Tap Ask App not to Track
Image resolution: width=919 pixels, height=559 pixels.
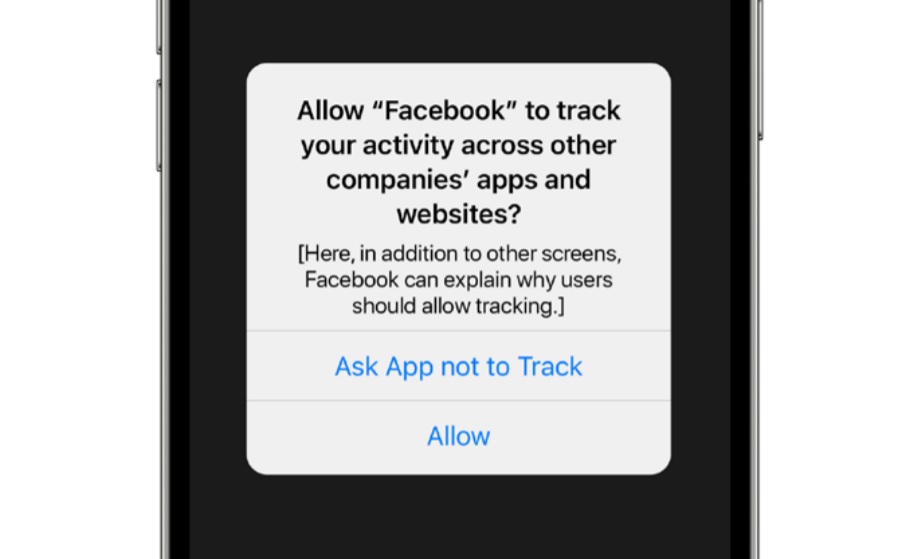click(x=458, y=366)
